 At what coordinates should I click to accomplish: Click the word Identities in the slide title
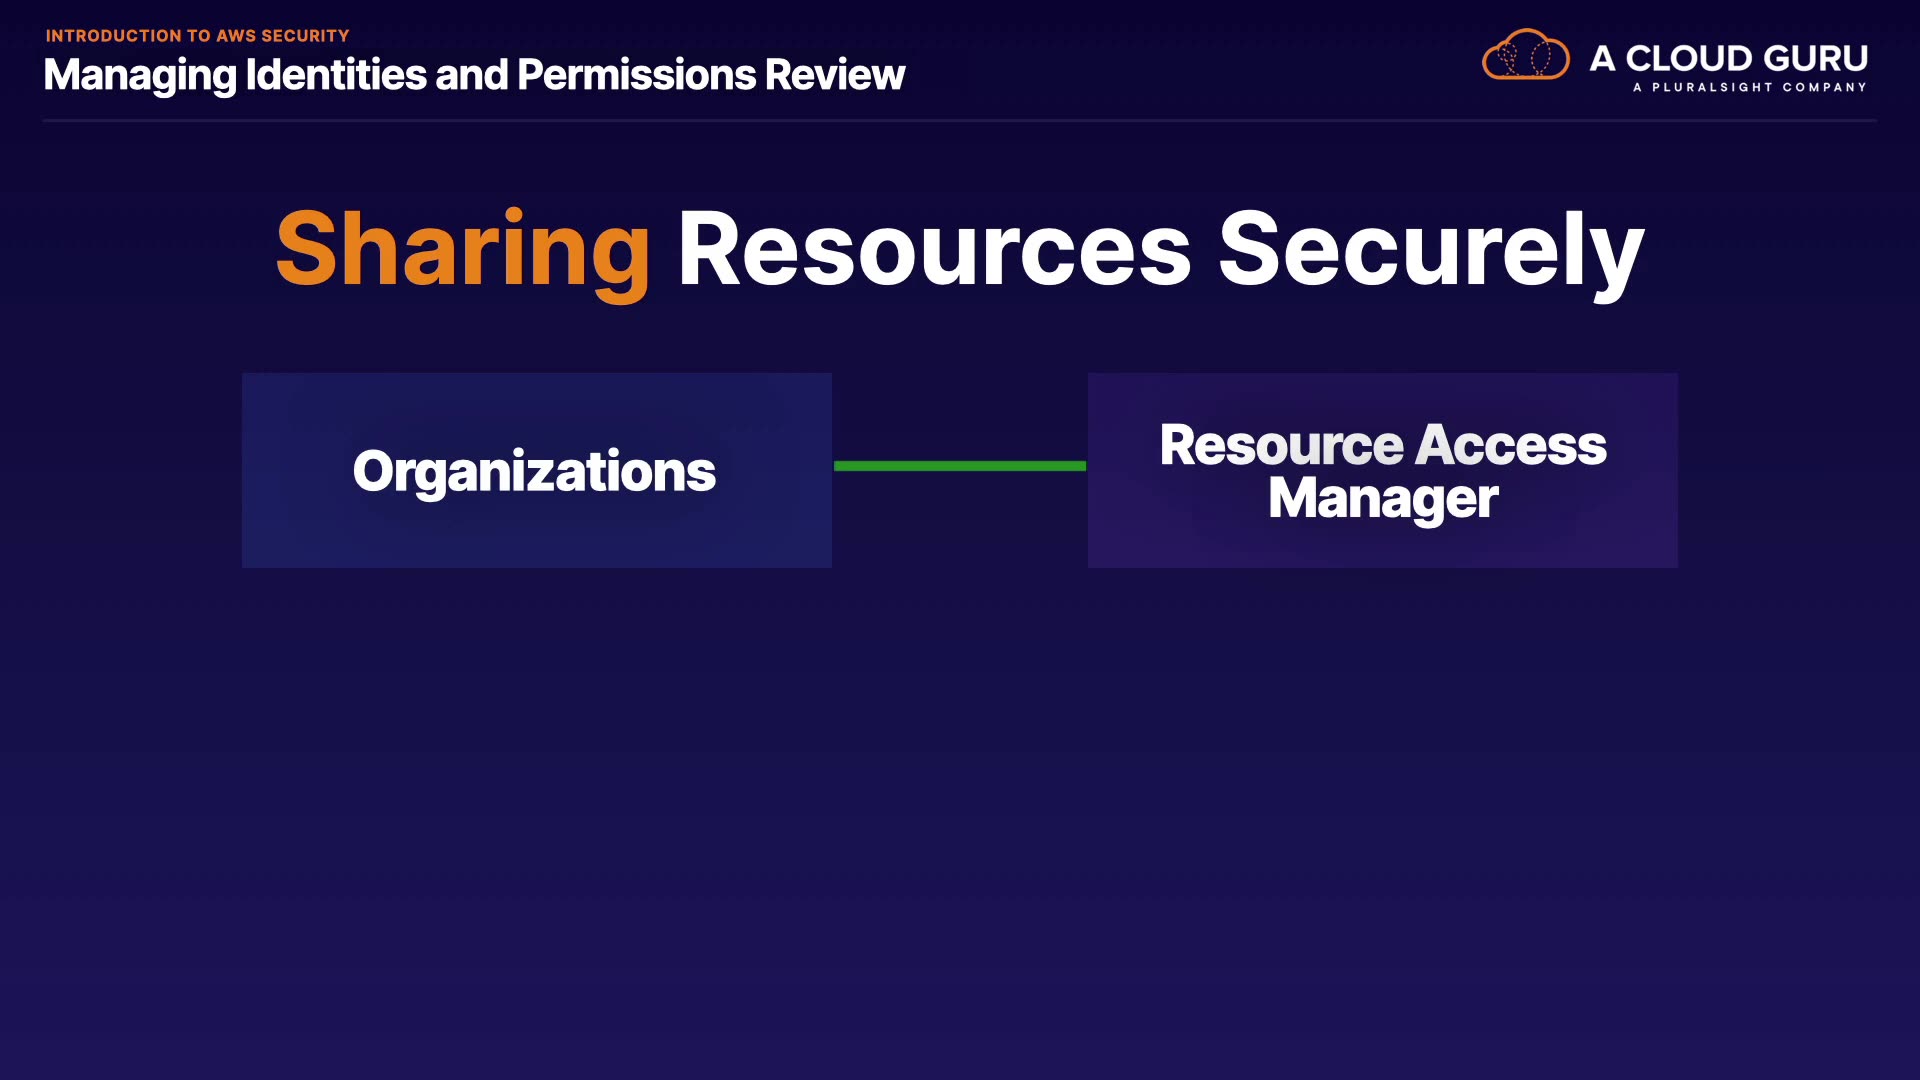pos(336,75)
